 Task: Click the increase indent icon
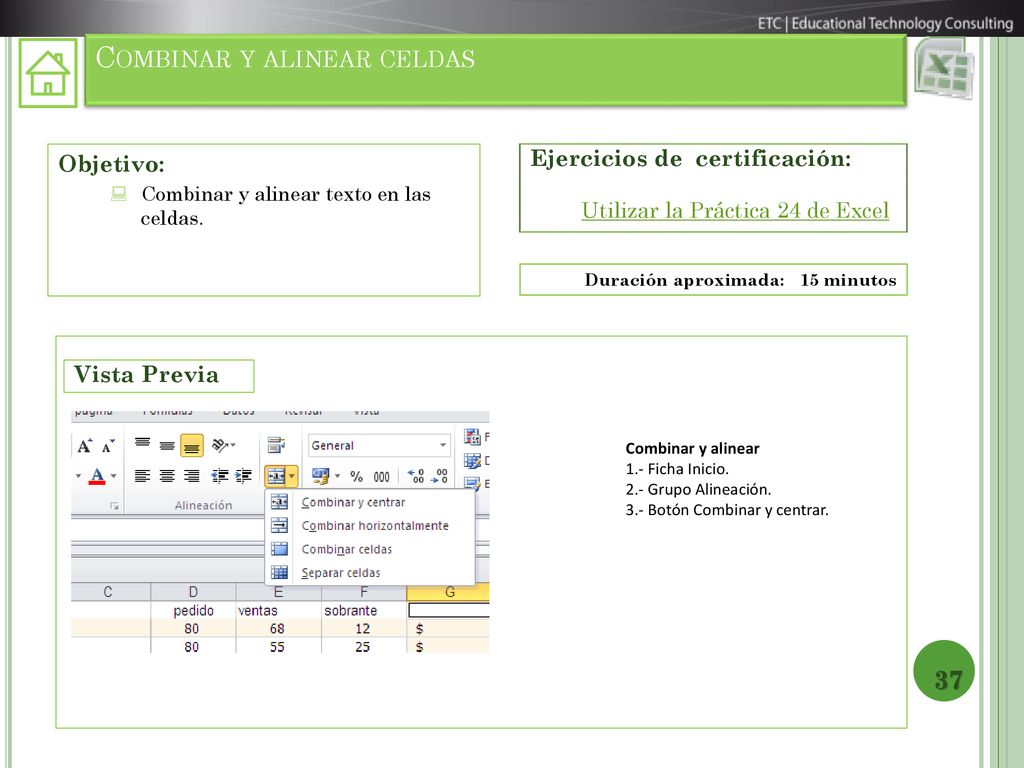244,476
